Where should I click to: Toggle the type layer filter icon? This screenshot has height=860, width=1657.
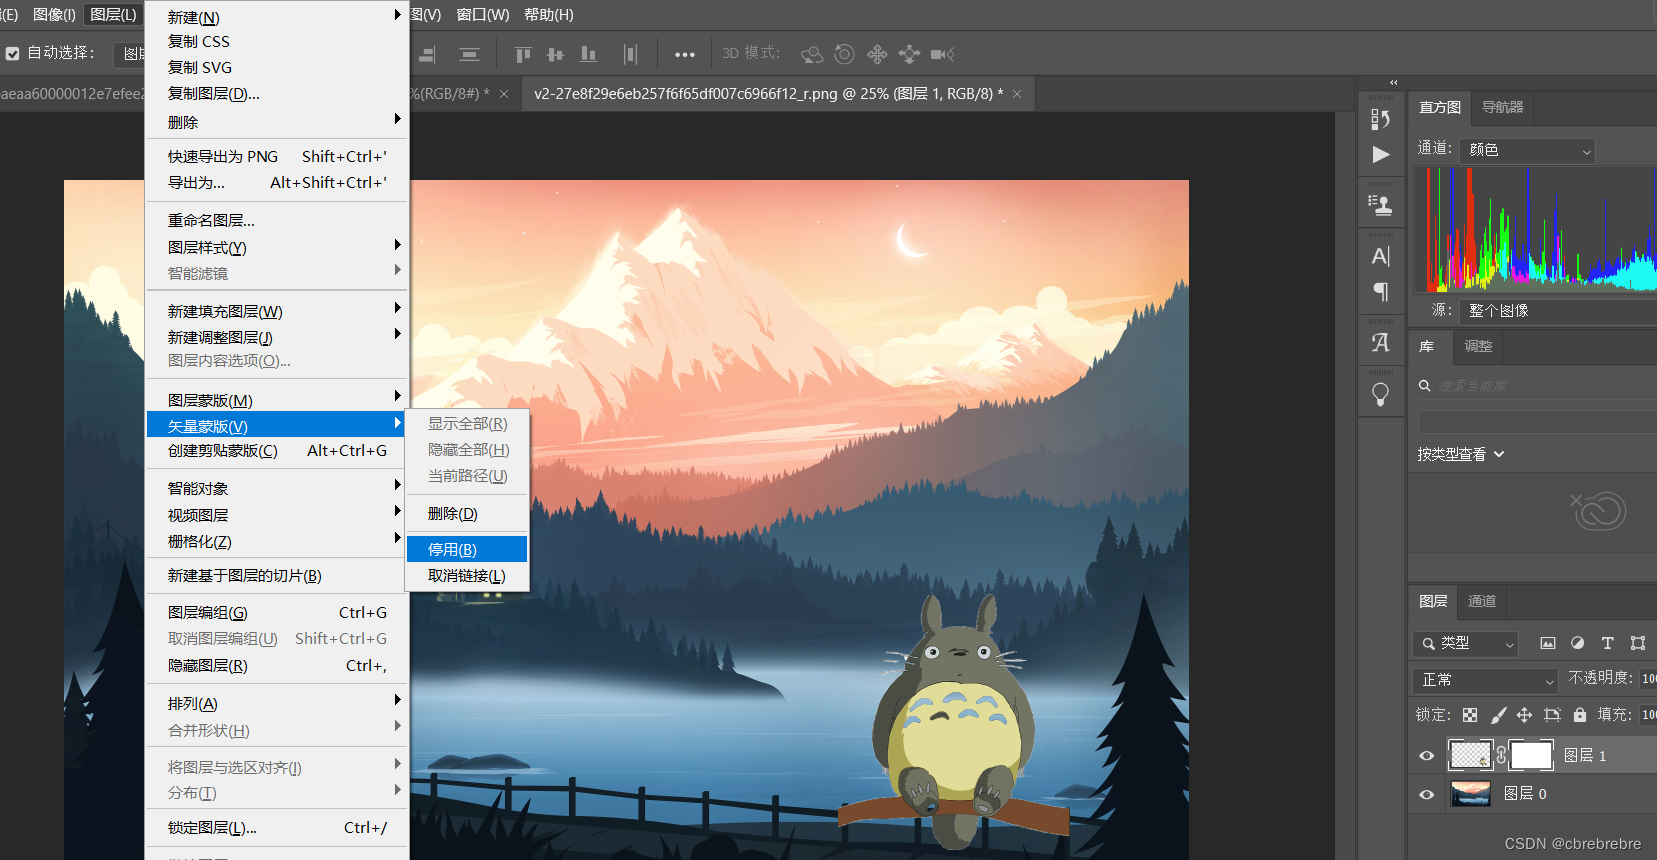click(x=1608, y=643)
